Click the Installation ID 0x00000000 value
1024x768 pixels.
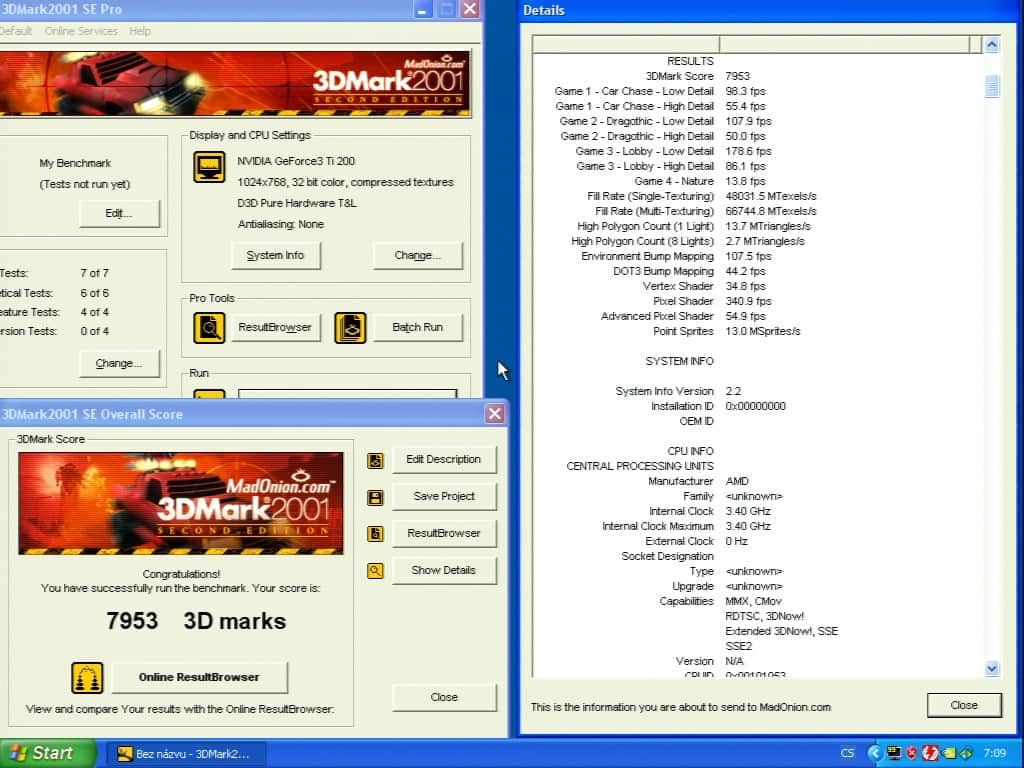coord(756,406)
